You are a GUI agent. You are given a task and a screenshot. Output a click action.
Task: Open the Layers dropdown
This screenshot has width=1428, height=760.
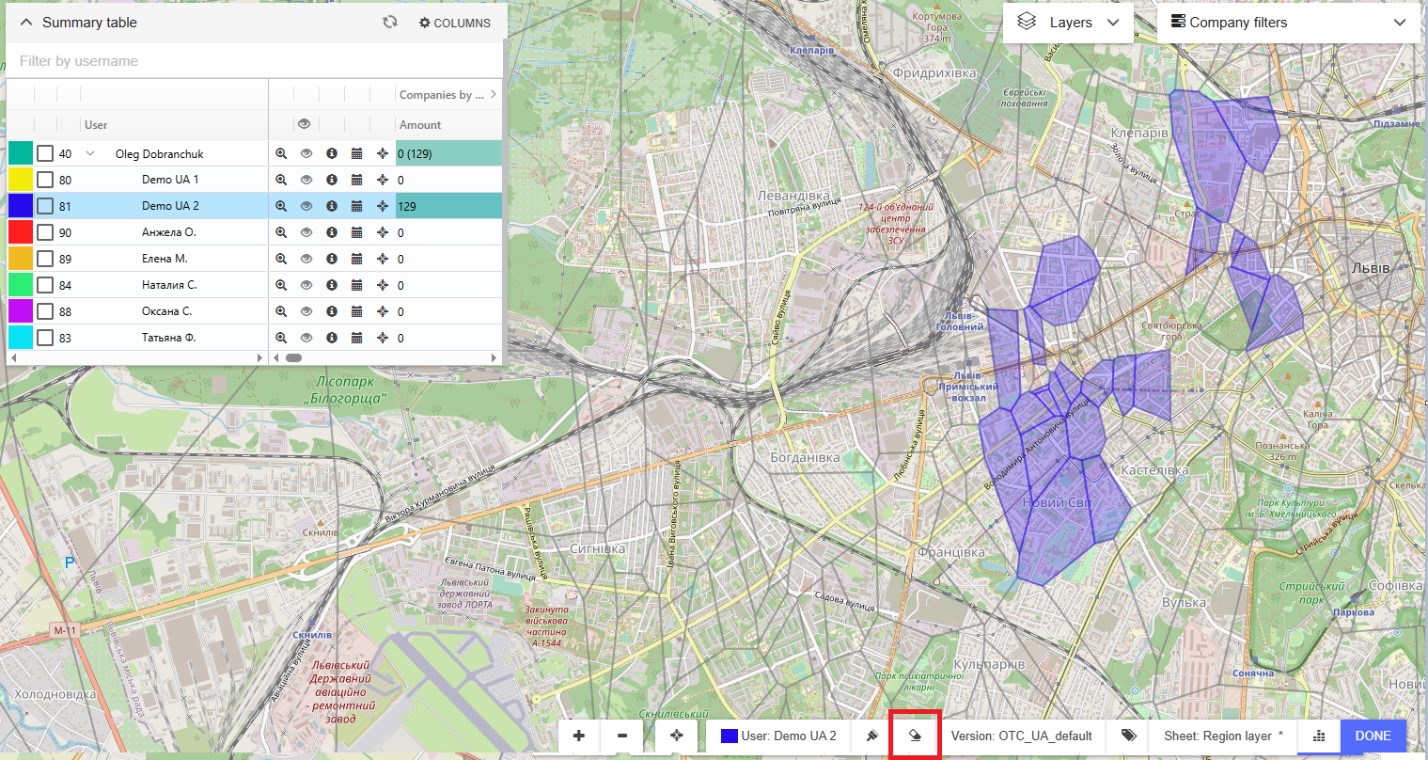pyautogui.click(x=1068, y=22)
